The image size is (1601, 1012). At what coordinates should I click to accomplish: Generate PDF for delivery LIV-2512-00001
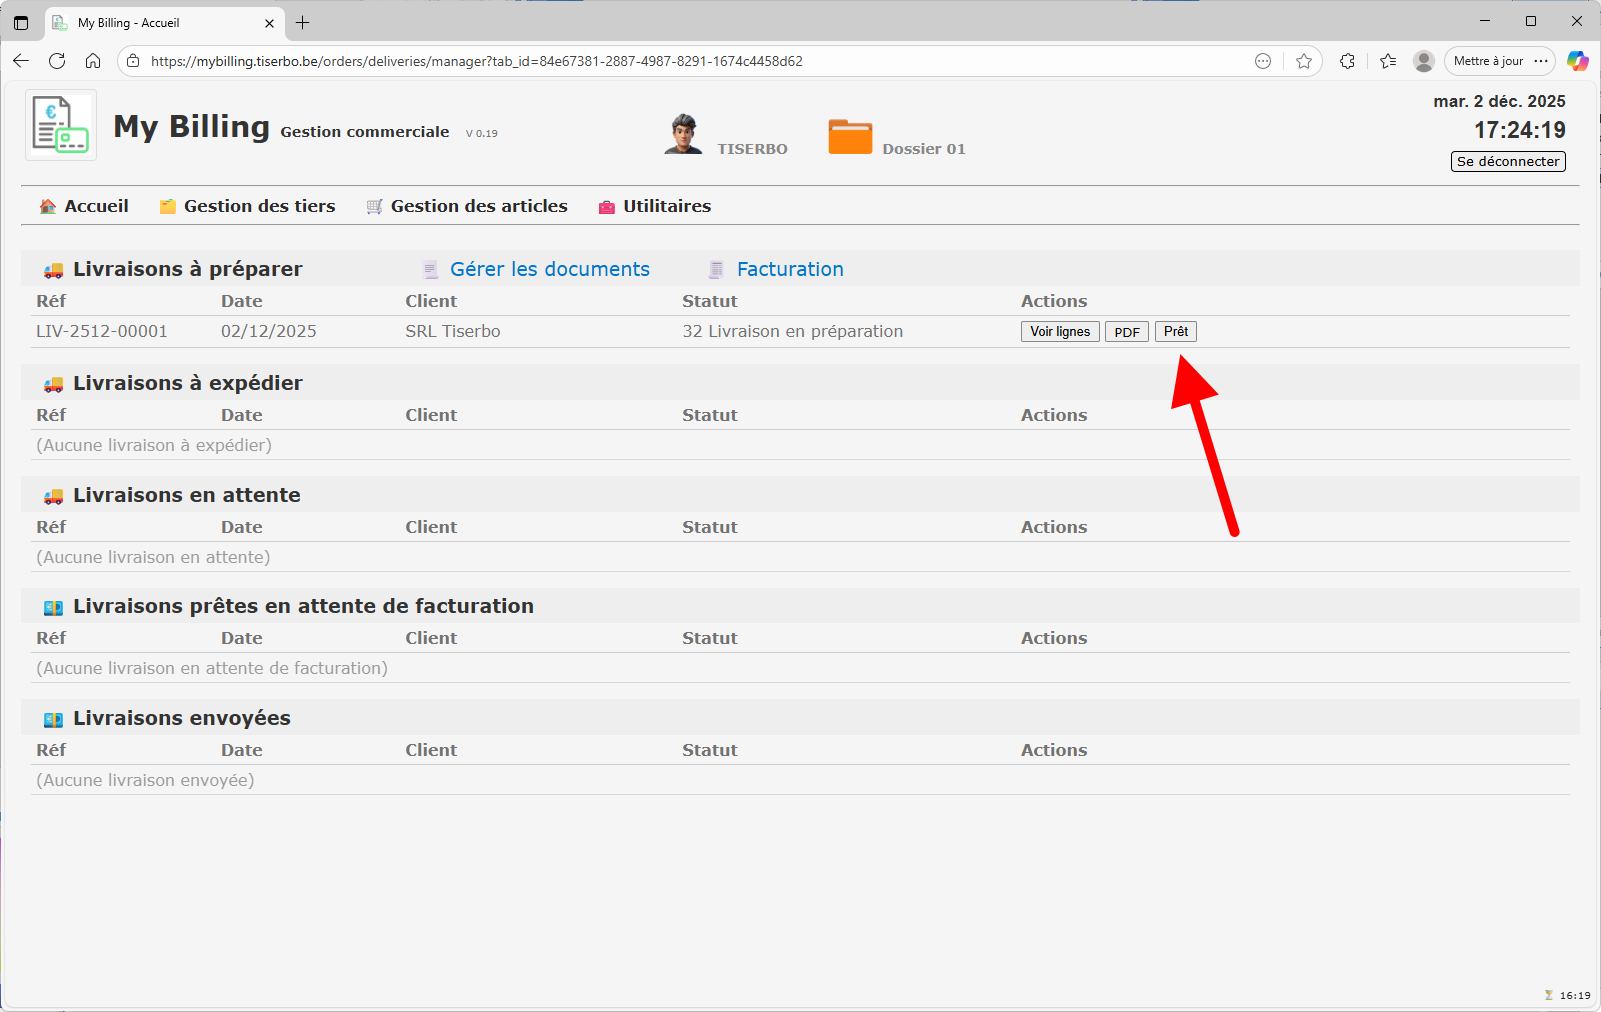(x=1126, y=332)
